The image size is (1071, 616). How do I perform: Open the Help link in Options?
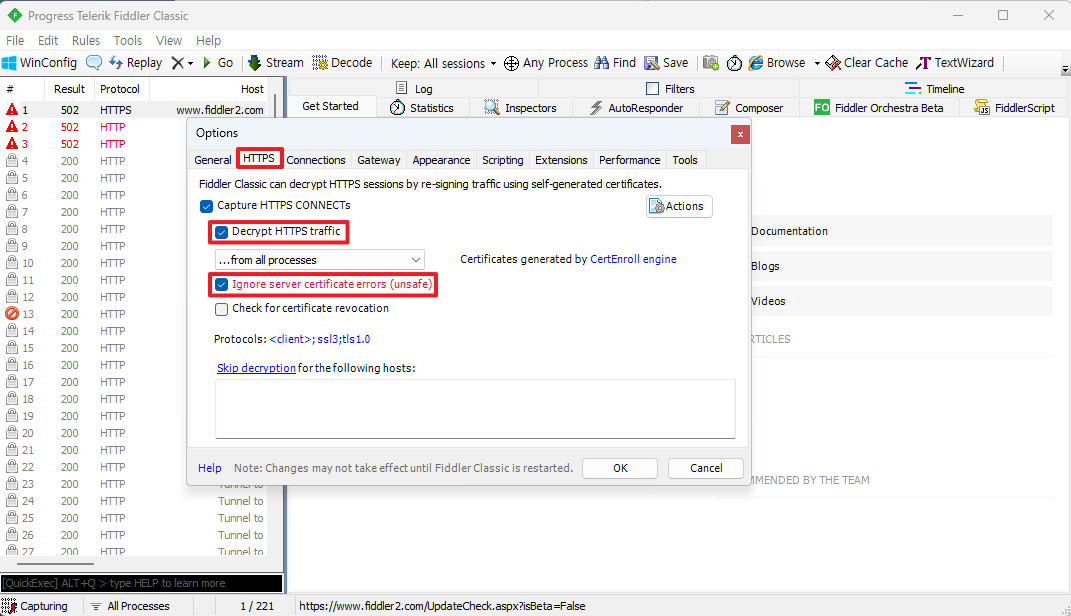[x=210, y=468]
